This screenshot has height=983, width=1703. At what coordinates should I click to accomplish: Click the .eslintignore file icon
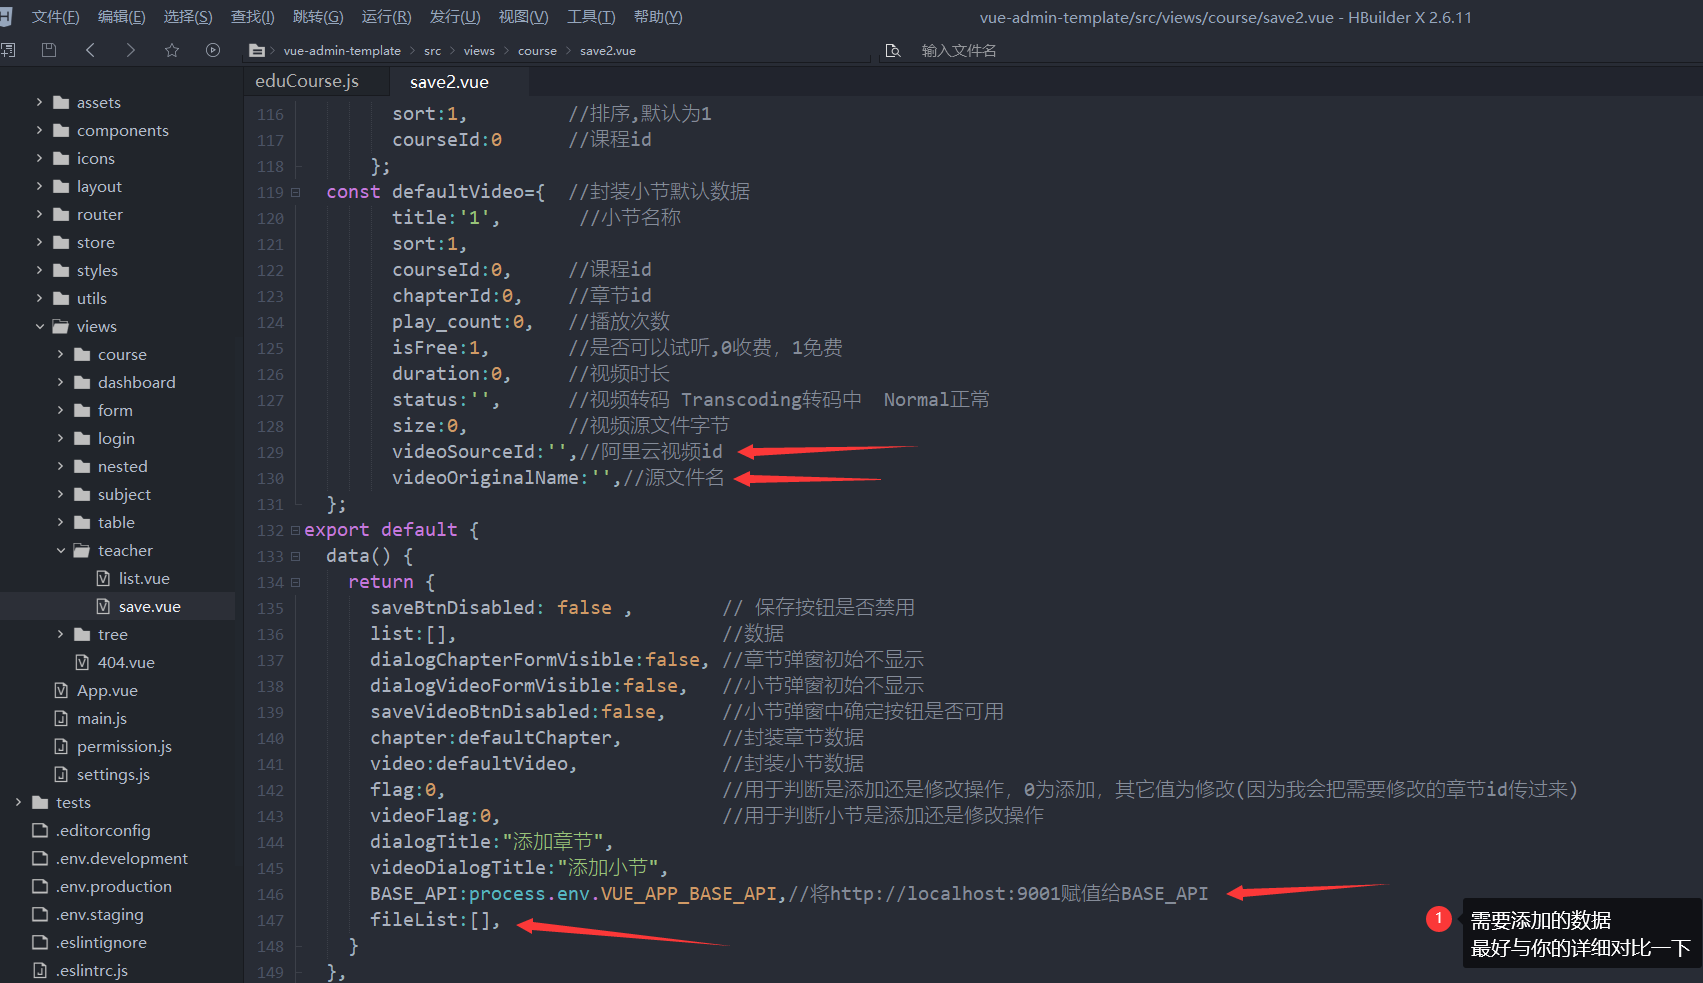tap(40, 942)
